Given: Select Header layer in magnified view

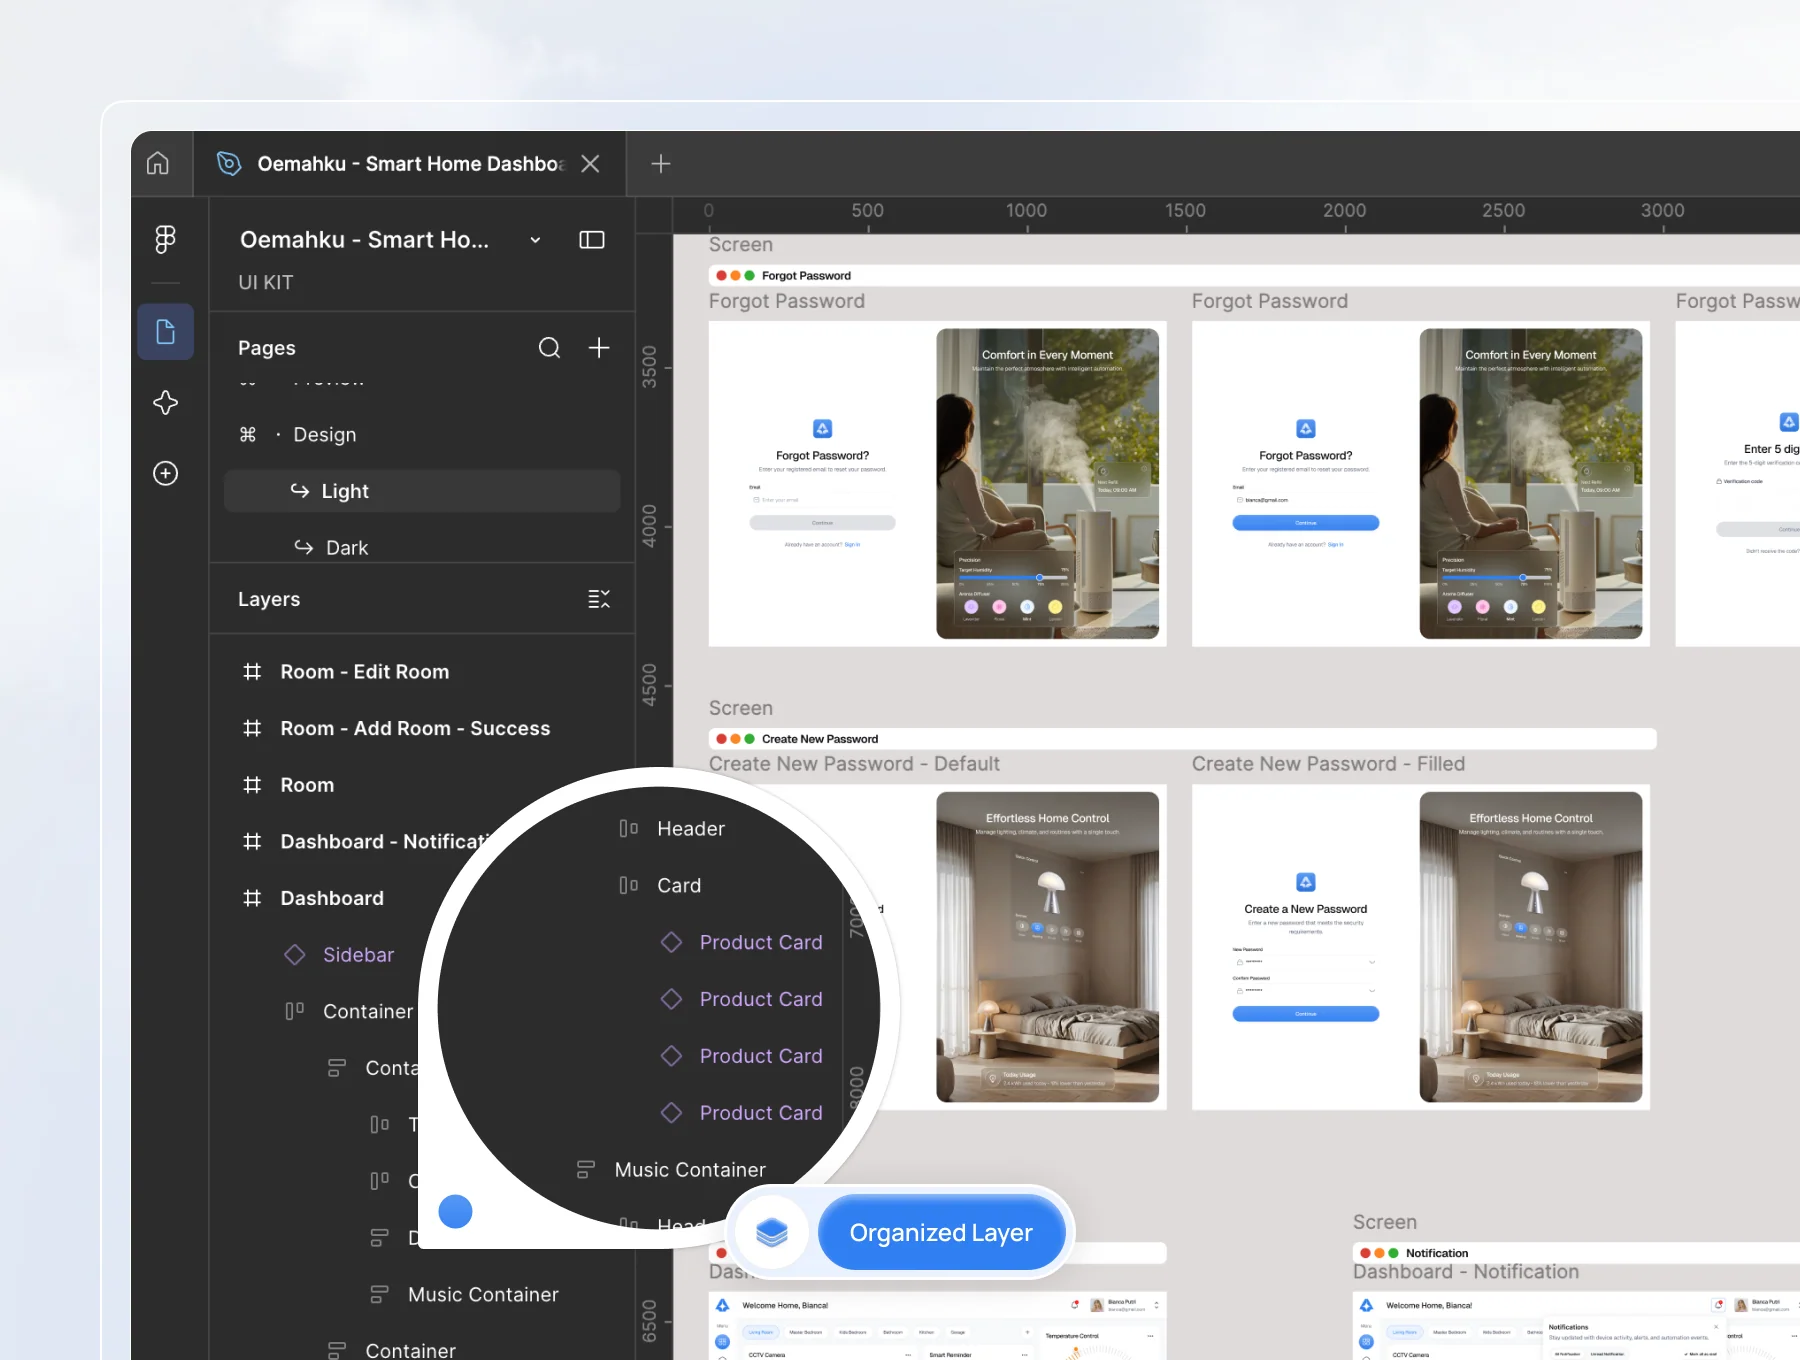Looking at the screenshot, I should pos(691,829).
